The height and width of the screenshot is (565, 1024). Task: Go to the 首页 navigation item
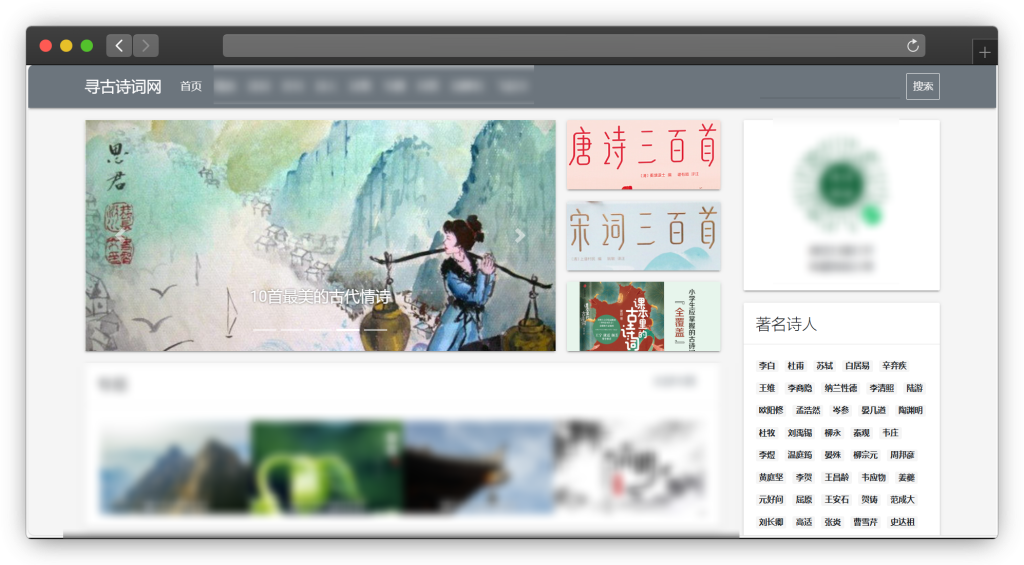click(x=191, y=87)
